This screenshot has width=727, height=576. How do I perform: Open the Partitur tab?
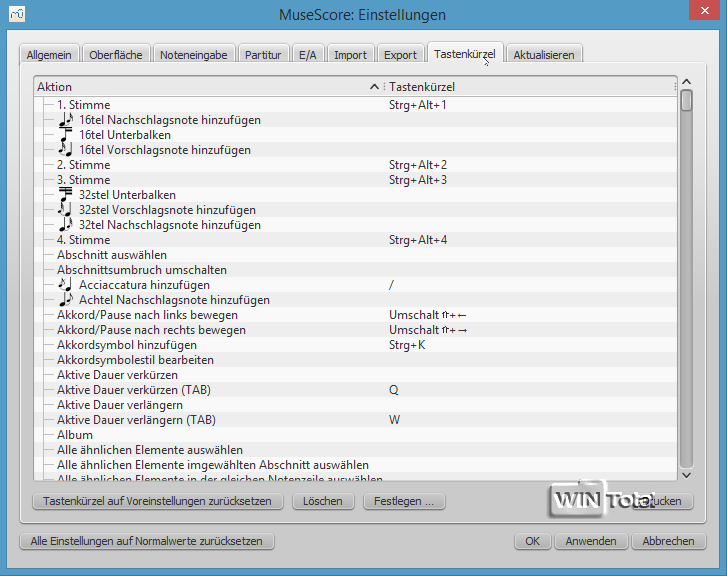(x=263, y=55)
